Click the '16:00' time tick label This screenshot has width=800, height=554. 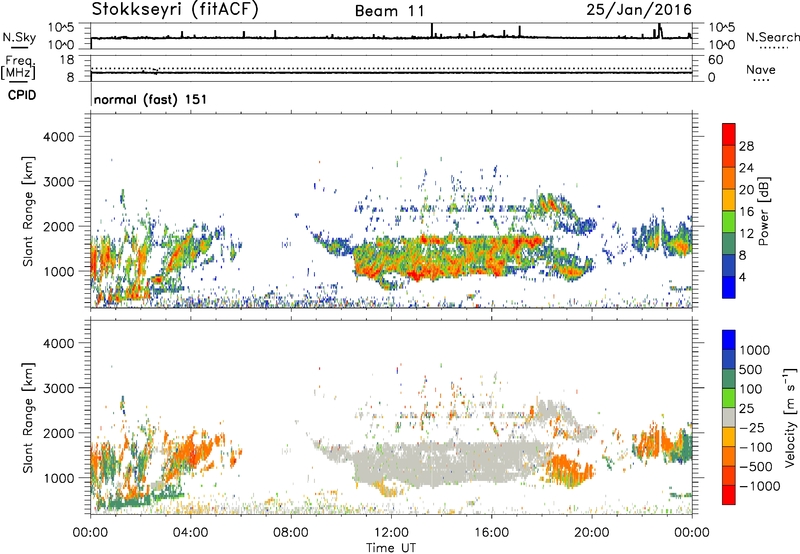pos(491,533)
